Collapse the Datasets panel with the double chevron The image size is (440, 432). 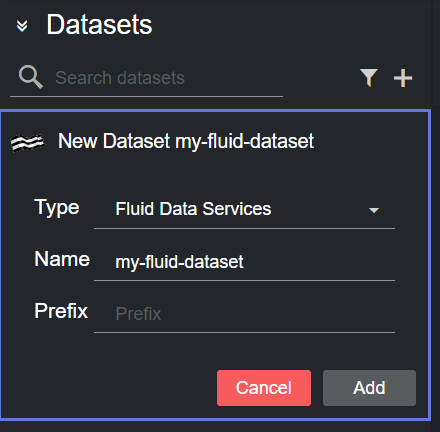(22, 26)
